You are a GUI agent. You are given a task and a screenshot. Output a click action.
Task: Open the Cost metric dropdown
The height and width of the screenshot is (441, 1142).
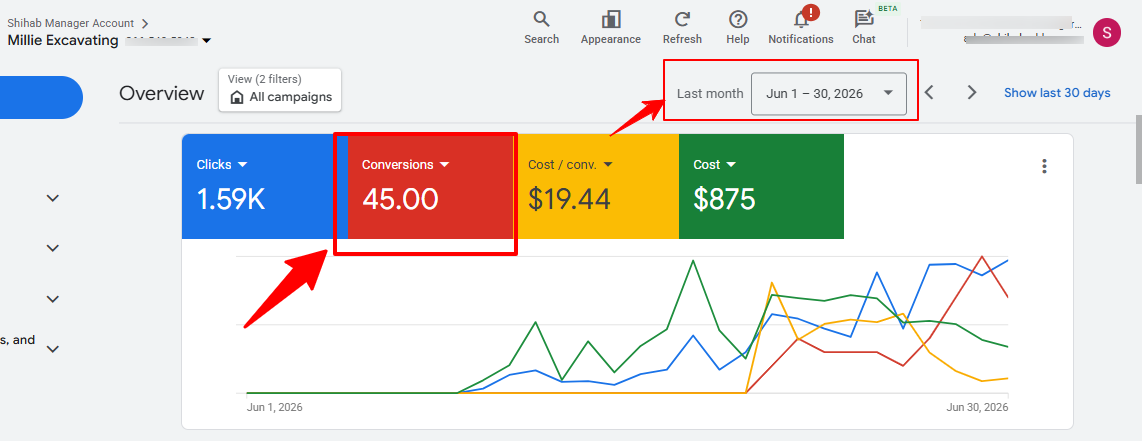pos(731,164)
